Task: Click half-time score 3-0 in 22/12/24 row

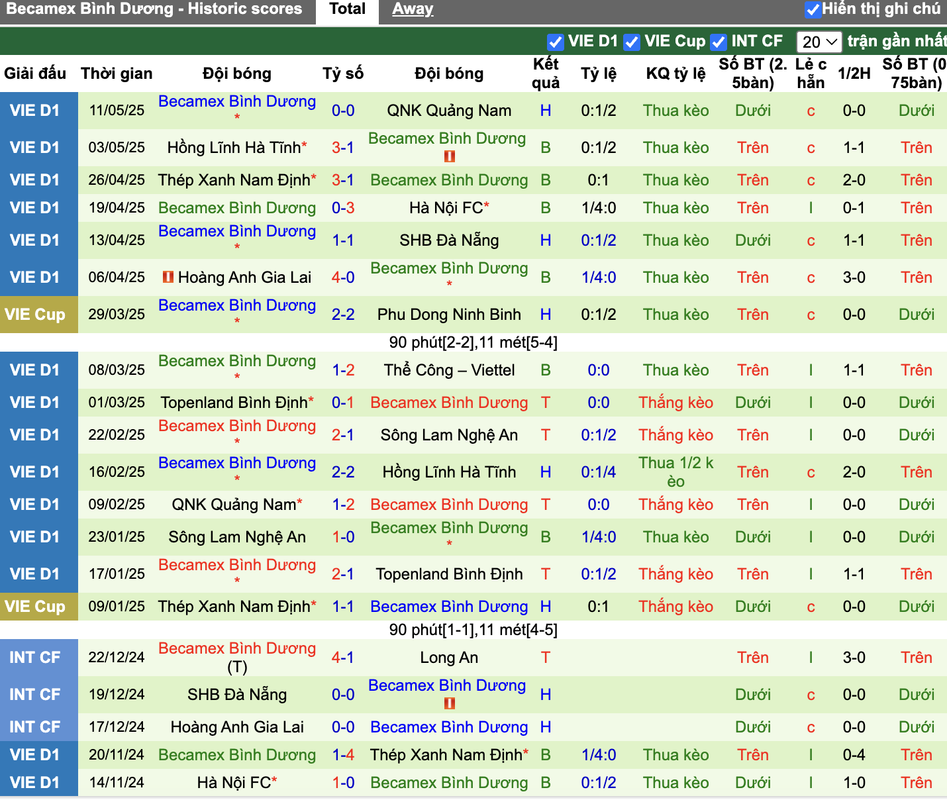Action: 854,658
